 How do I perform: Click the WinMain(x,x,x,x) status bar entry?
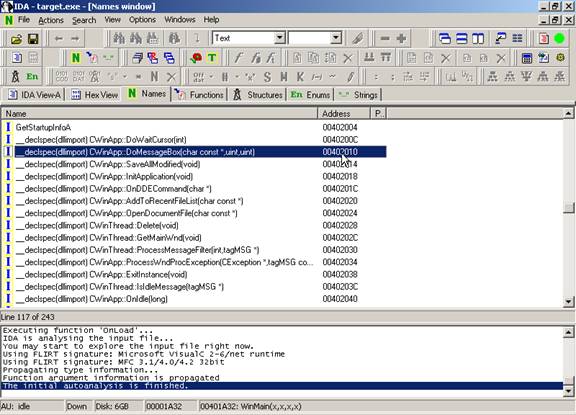point(251,406)
